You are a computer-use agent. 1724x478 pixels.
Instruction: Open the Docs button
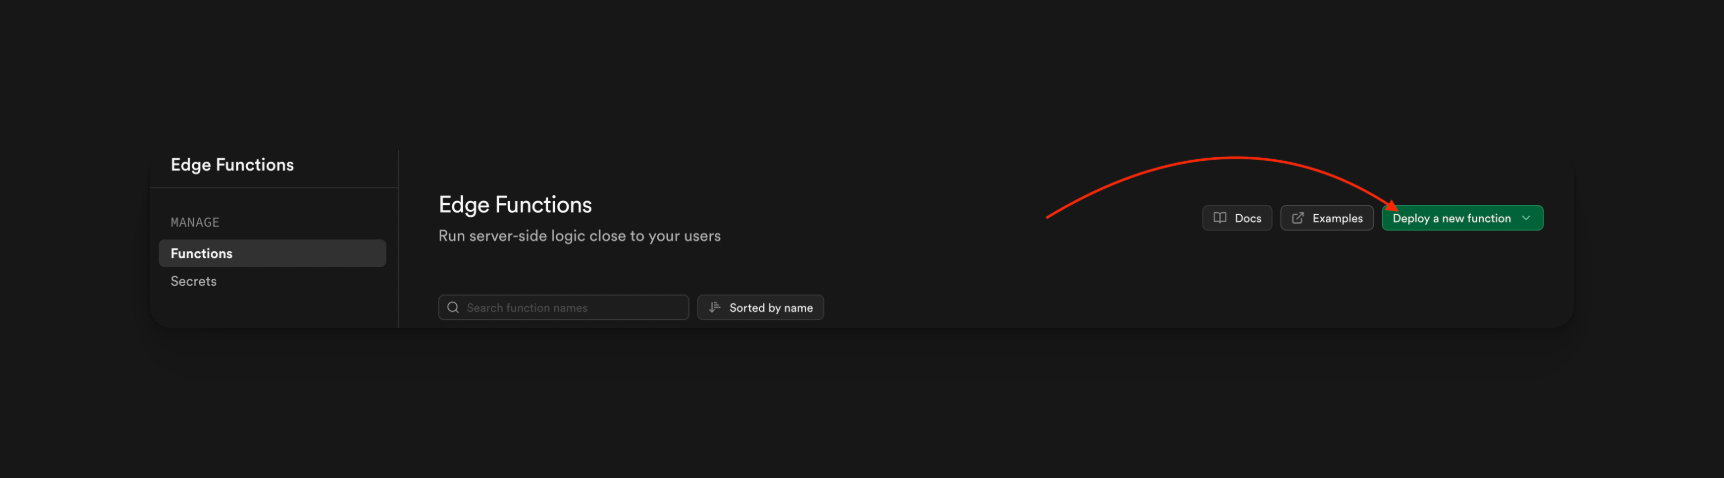click(x=1237, y=218)
